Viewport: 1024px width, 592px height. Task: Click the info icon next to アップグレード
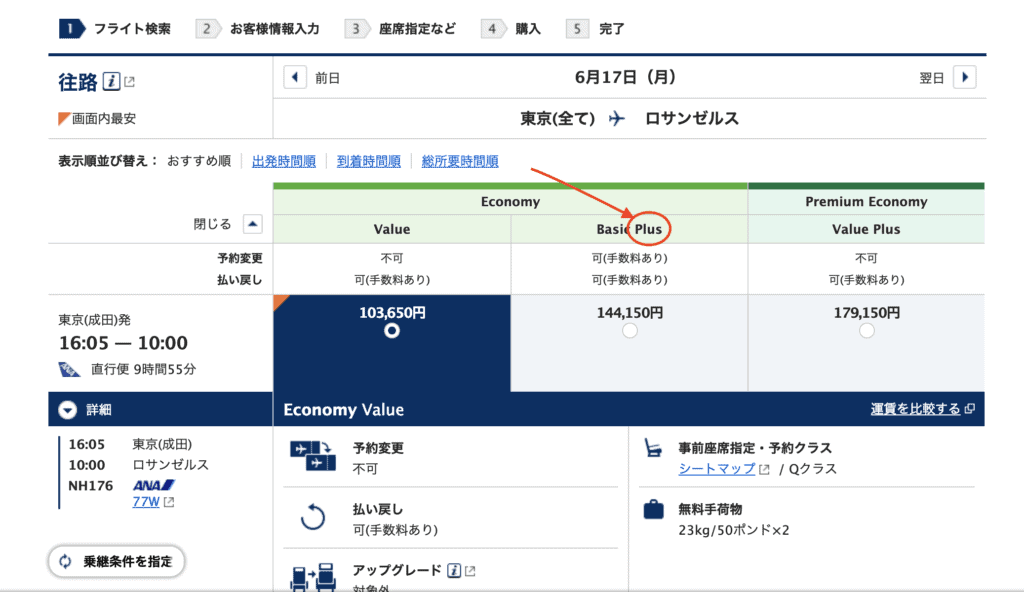tap(454, 570)
